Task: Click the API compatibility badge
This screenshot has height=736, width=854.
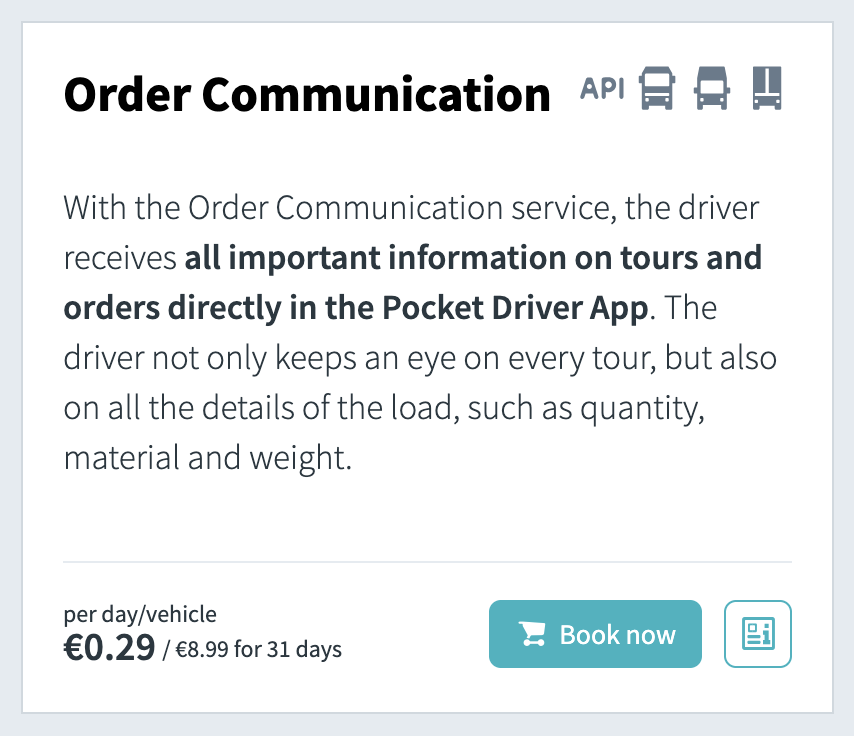Action: coord(600,88)
